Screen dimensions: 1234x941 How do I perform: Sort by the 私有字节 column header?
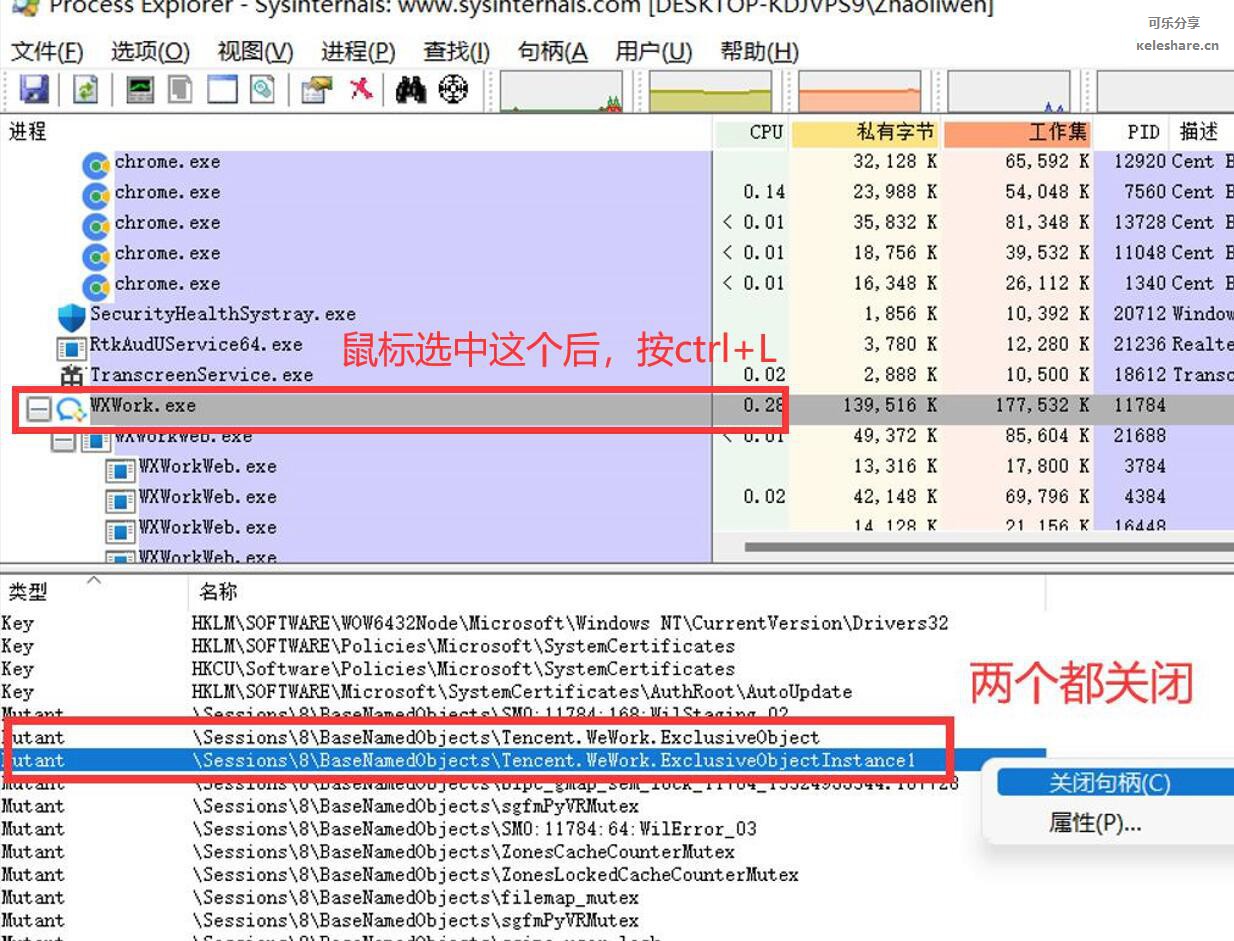tap(867, 131)
